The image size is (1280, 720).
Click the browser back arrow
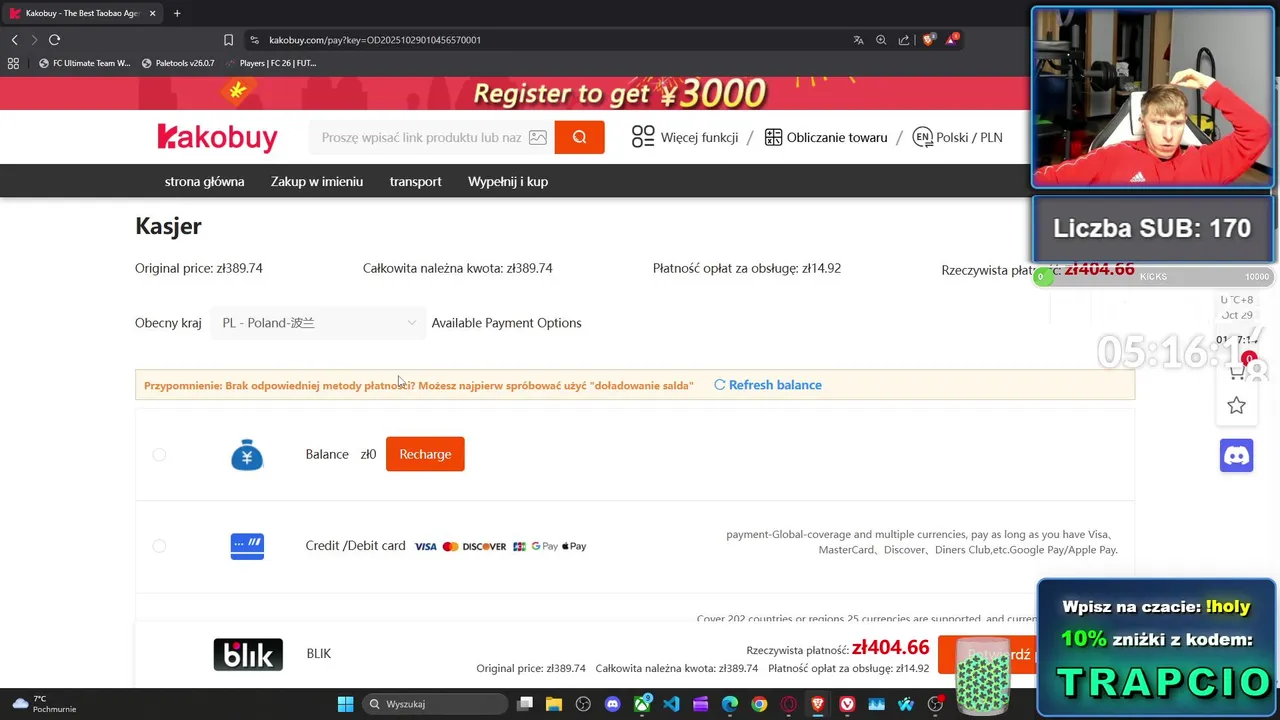pos(14,40)
